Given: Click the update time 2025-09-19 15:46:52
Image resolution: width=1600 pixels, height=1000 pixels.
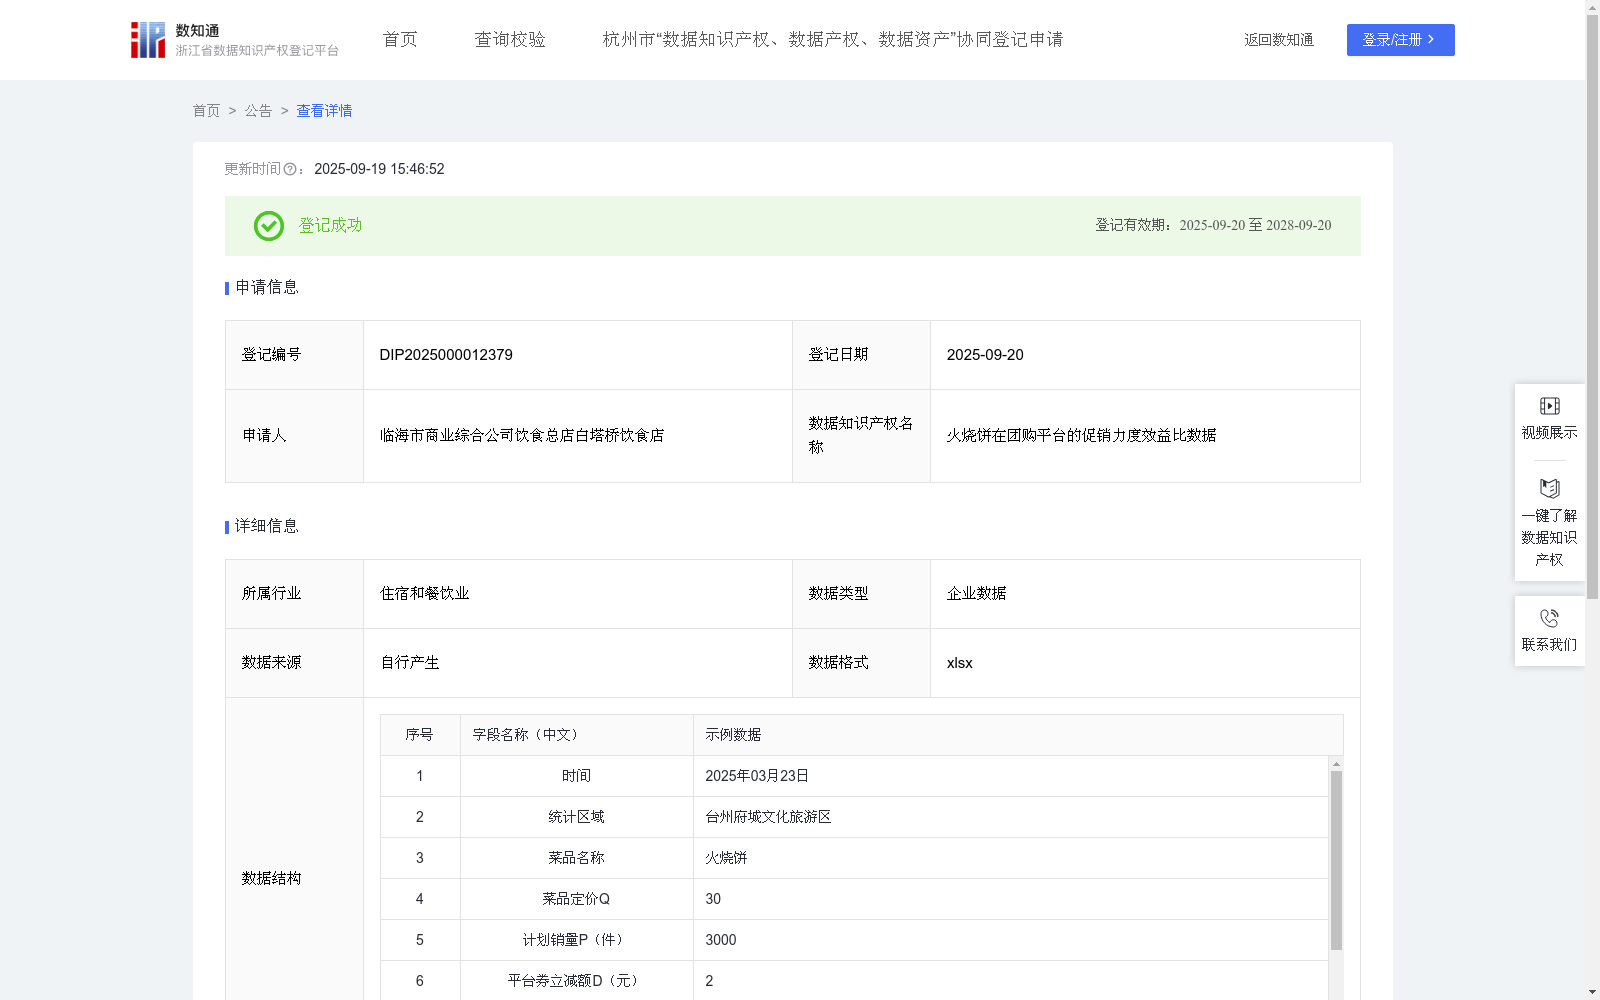Looking at the screenshot, I should [379, 169].
